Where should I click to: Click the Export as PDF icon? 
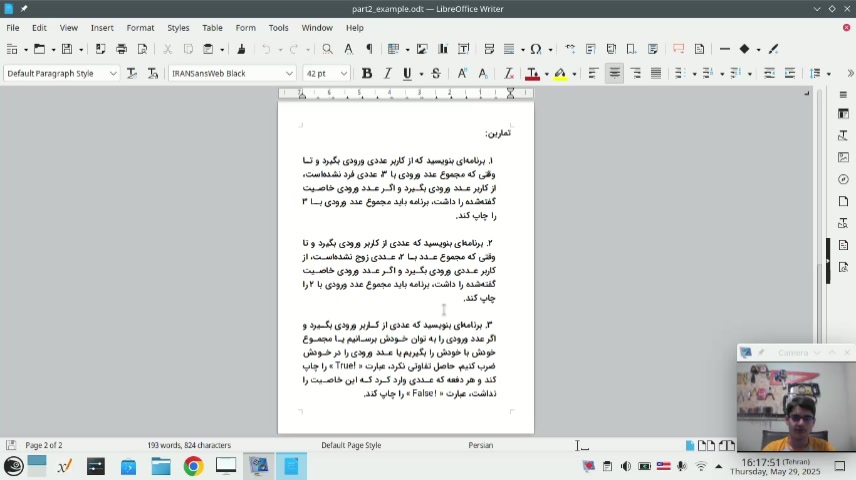click(100, 49)
